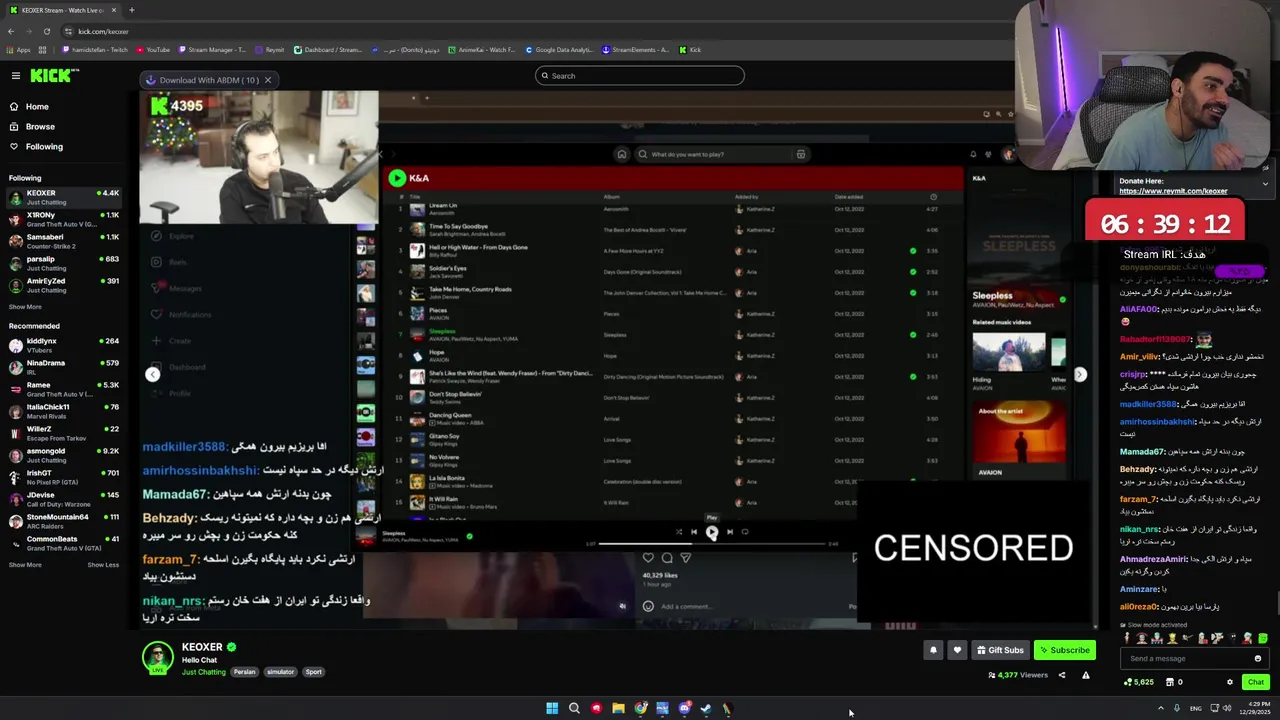Open the chat shop icon
Viewport: 1280px width, 720px height.
(1170, 682)
